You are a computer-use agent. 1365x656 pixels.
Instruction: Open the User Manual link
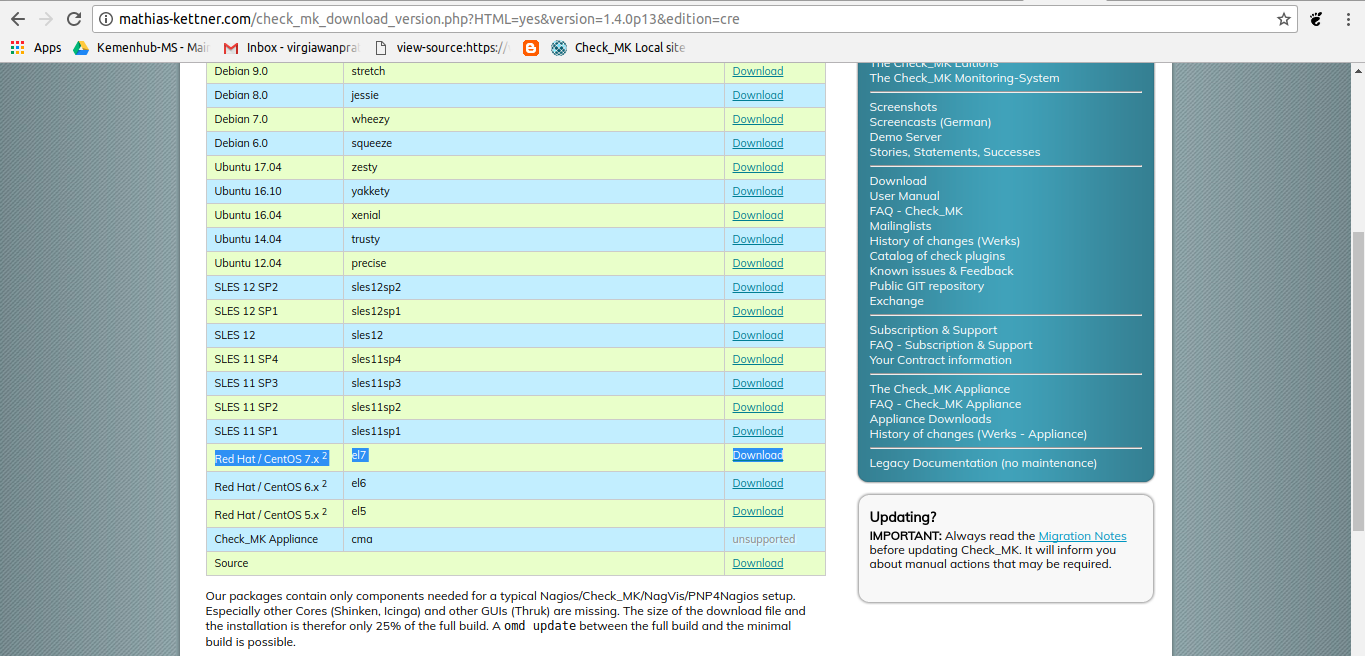904,196
